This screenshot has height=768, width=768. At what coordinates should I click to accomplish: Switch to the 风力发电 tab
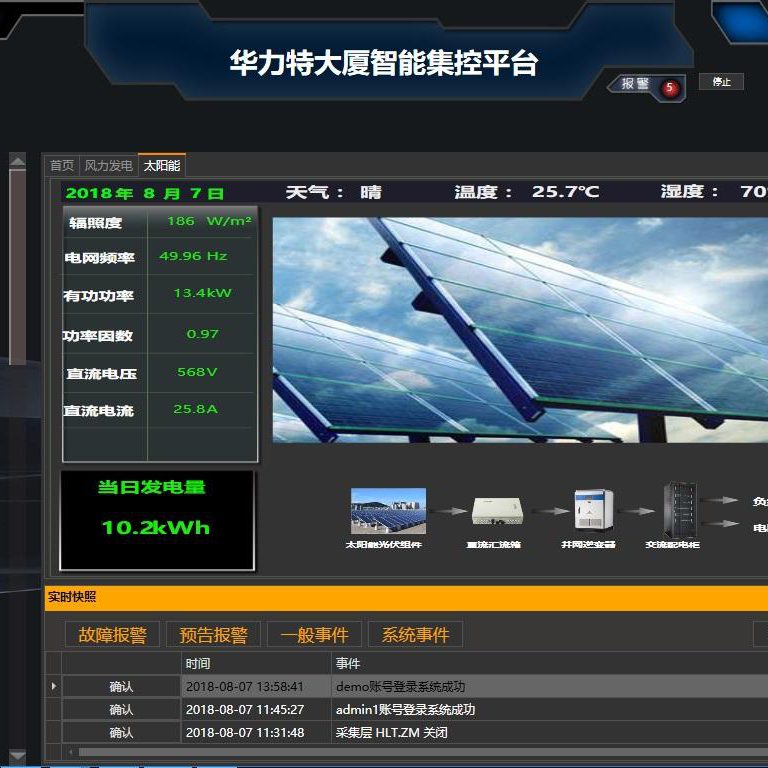[108, 165]
